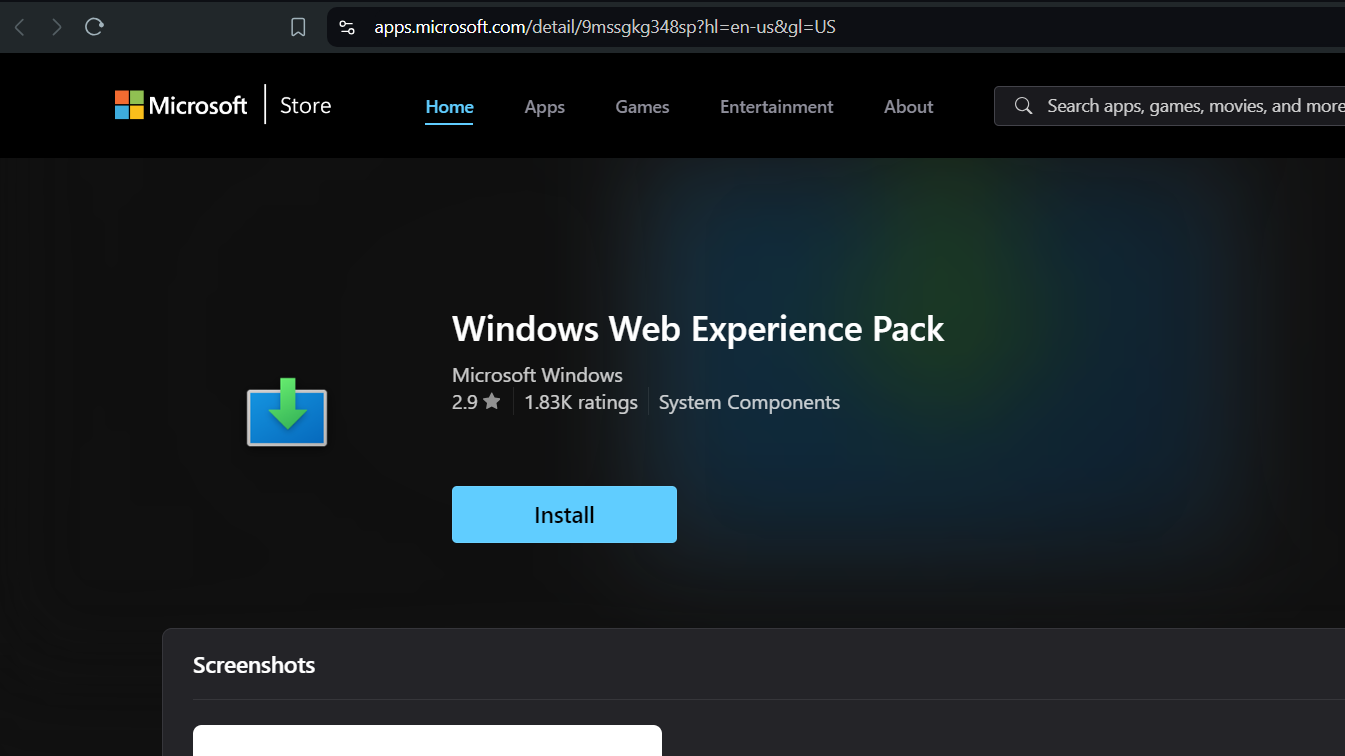Click the rating star icon
This screenshot has height=756, width=1345.
click(492, 402)
